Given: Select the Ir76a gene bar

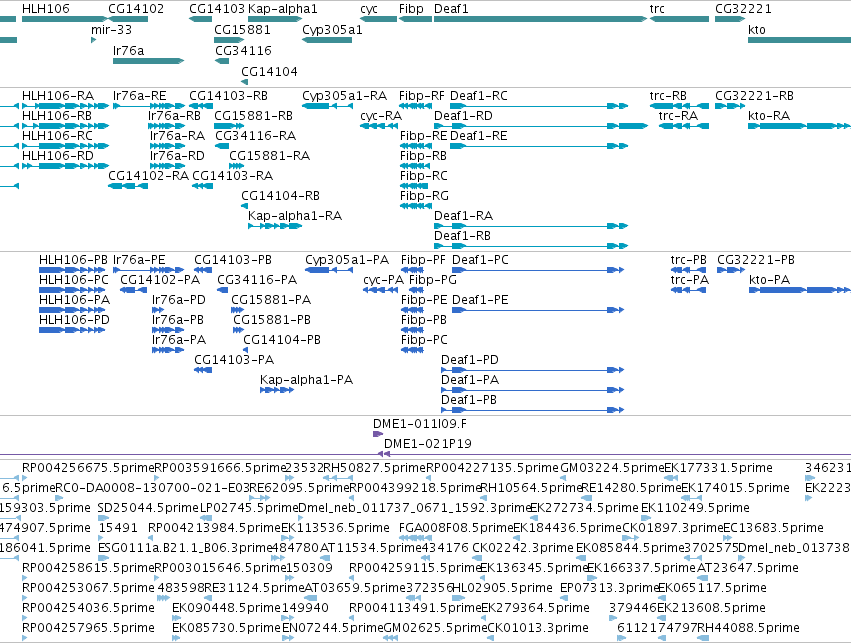Looking at the screenshot, I should tap(149, 61).
